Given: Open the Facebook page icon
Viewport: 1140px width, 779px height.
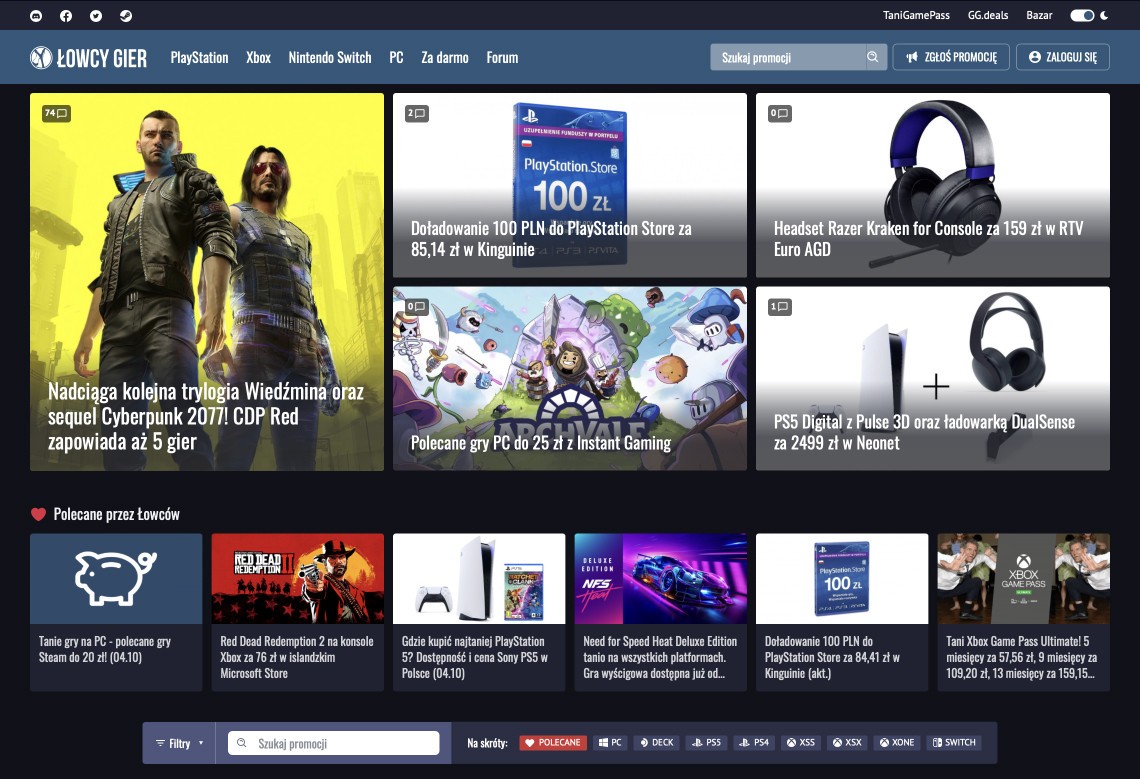Looking at the screenshot, I should point(66,15).
